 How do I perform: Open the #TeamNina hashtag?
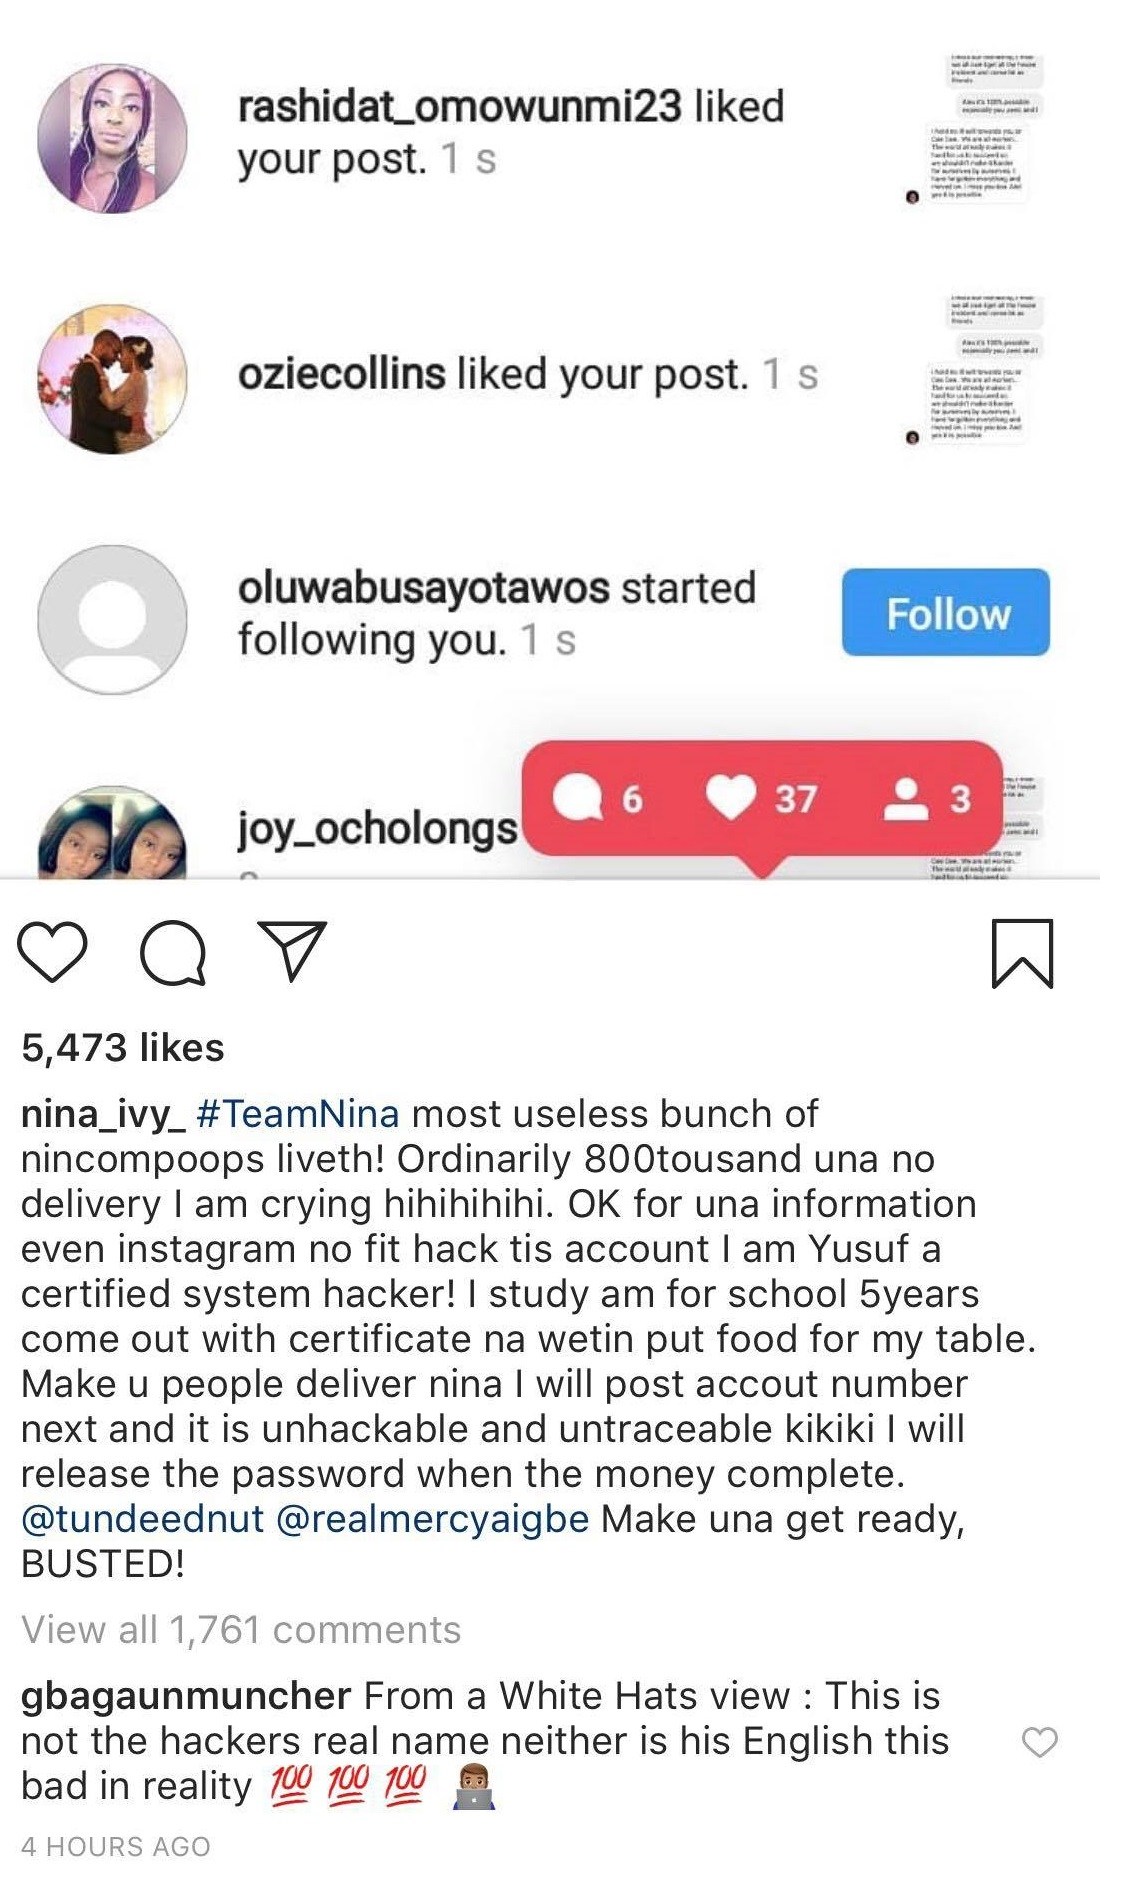pyautogui.click(x=298, y=1113)
